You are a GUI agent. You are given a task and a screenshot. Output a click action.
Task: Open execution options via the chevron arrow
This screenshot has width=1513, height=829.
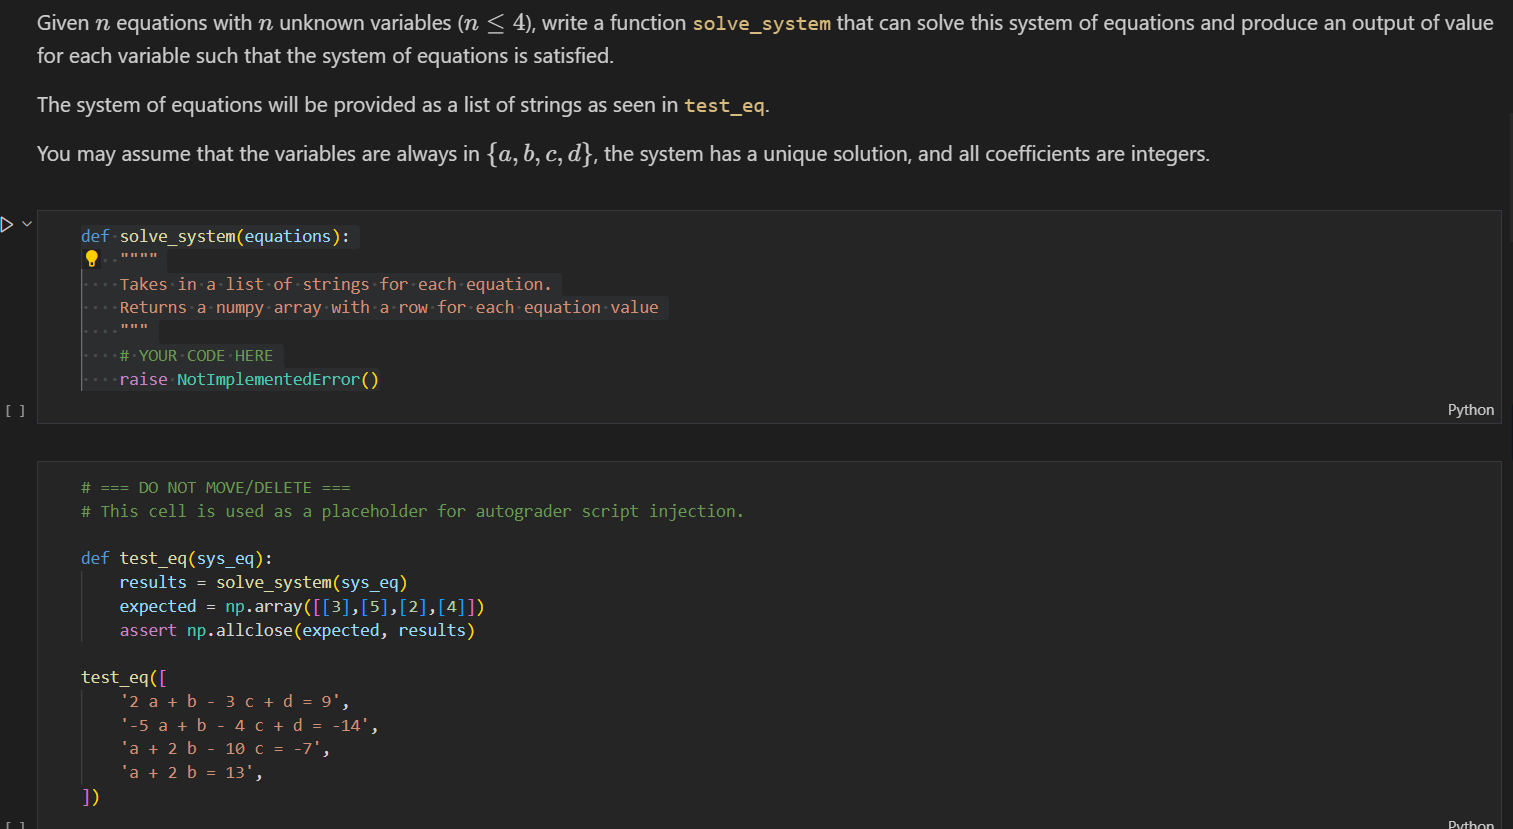[27, 223]
